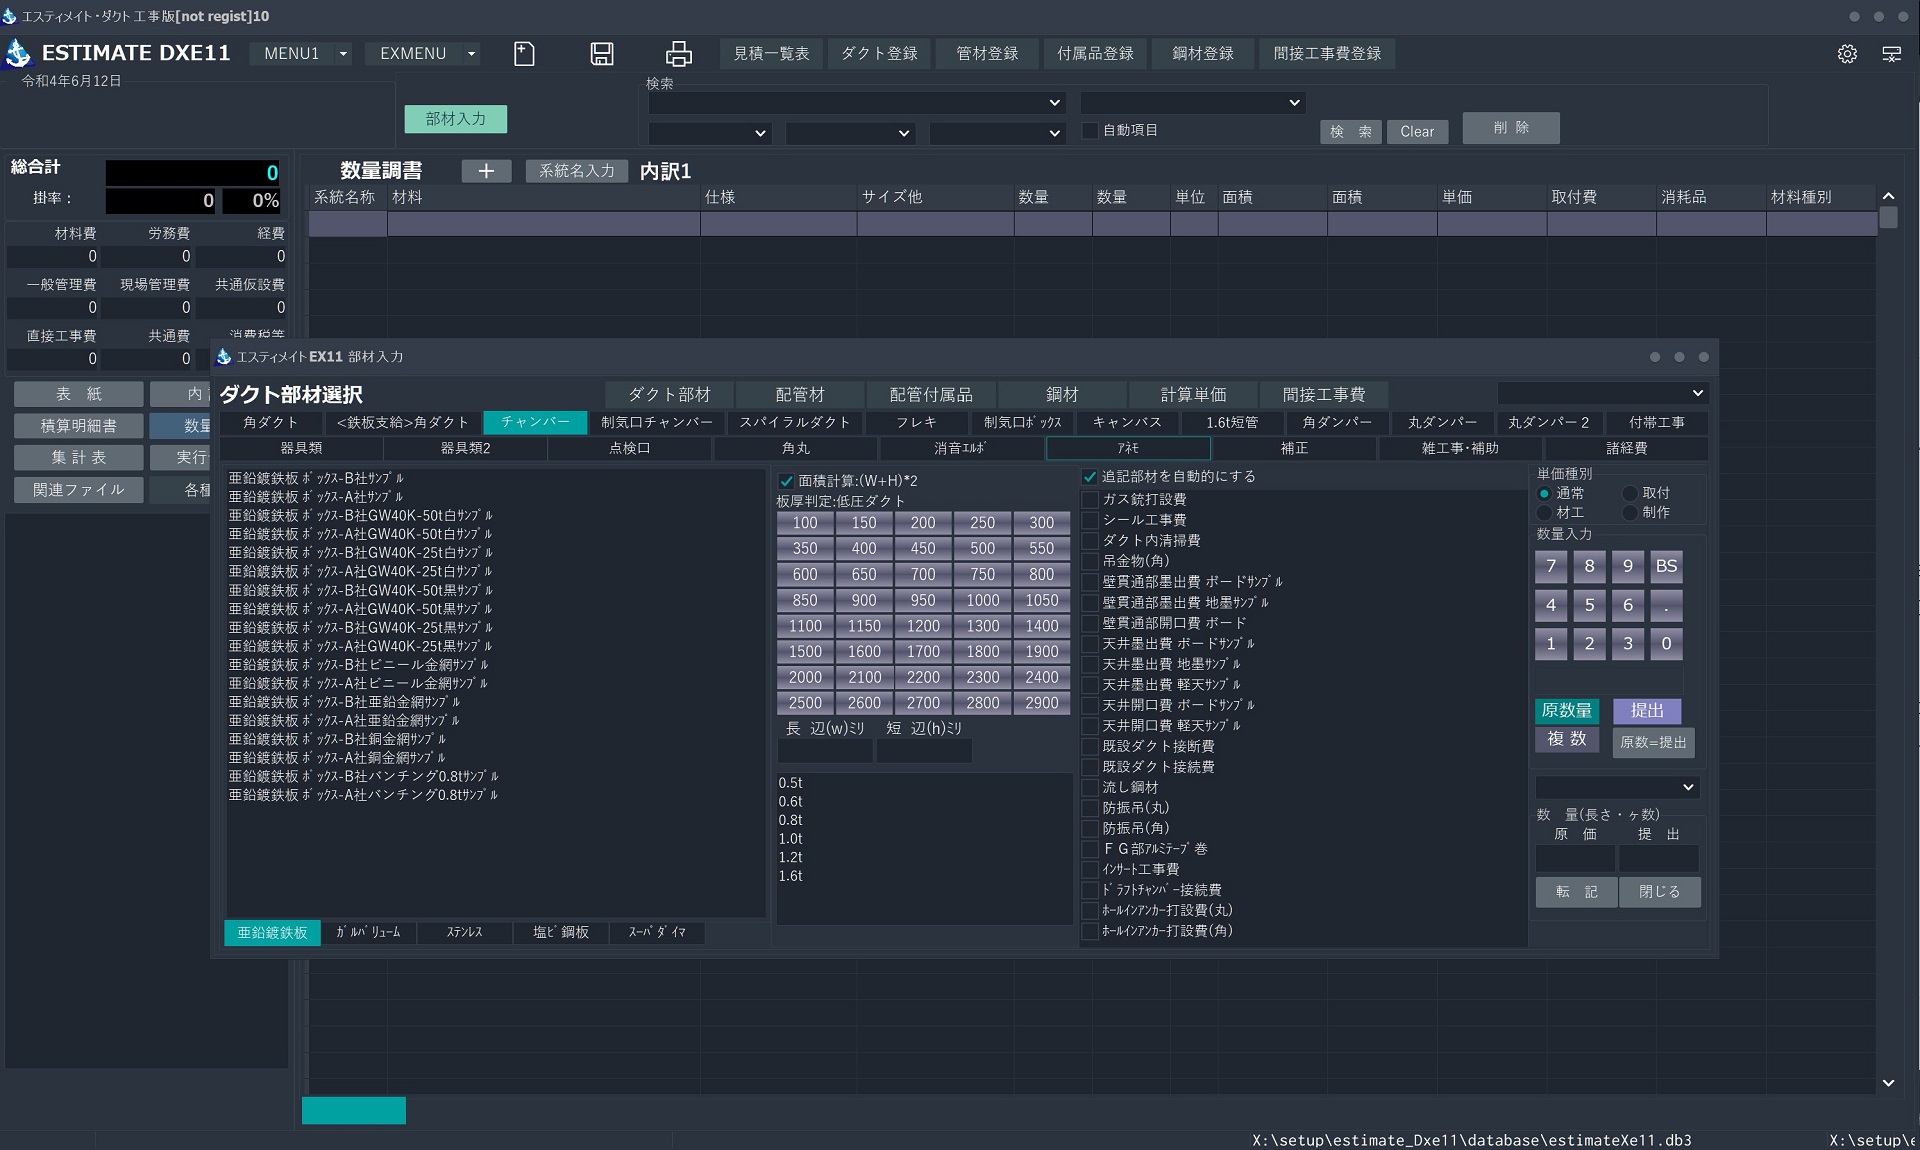Click the printer icon
1920x1150 pixels.
(679, 53)
